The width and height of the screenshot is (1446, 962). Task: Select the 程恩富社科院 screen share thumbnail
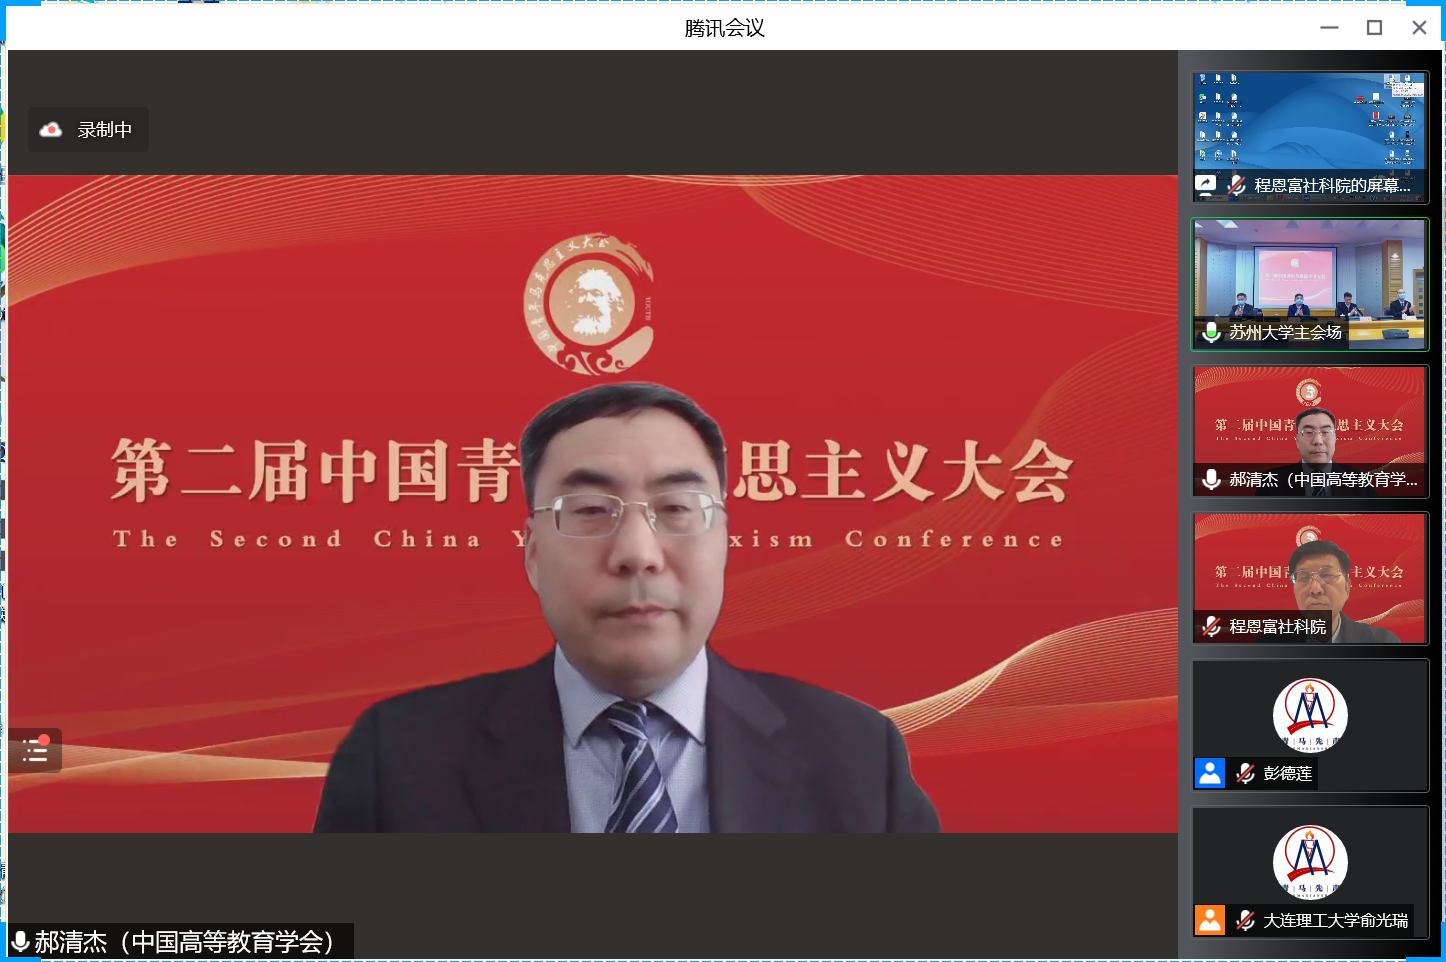pos(1309,125)
